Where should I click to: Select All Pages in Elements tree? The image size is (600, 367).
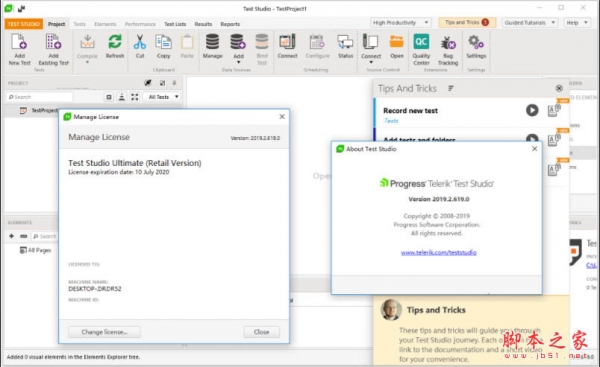tap(35, 250)
